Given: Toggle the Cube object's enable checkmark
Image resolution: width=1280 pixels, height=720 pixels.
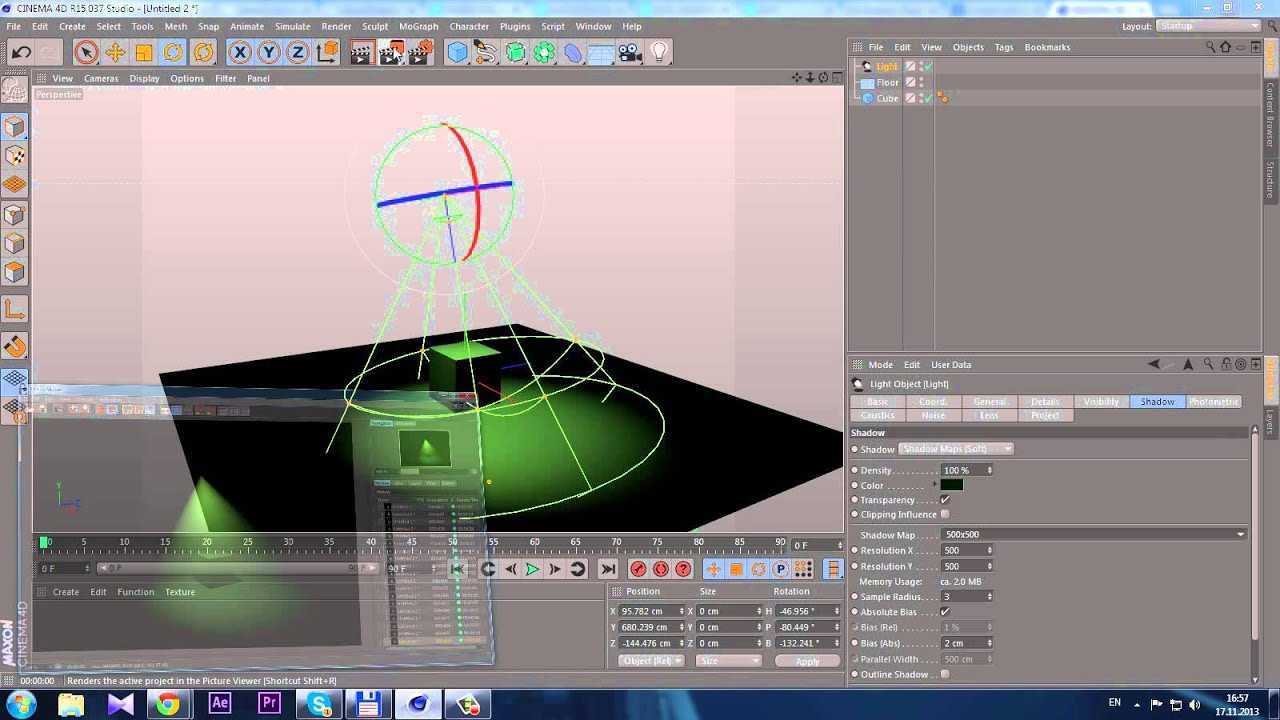Looking at the screenshot, I should (927, 98).
